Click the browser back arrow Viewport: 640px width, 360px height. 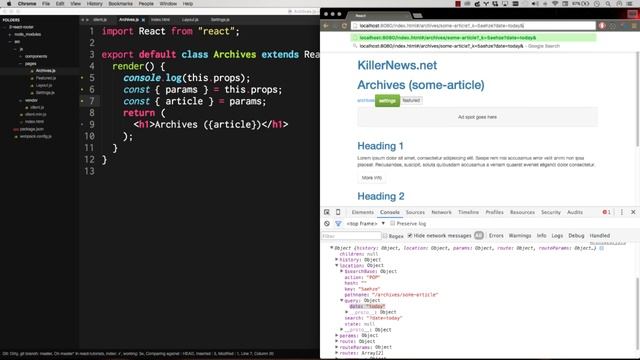pos(326,26)
